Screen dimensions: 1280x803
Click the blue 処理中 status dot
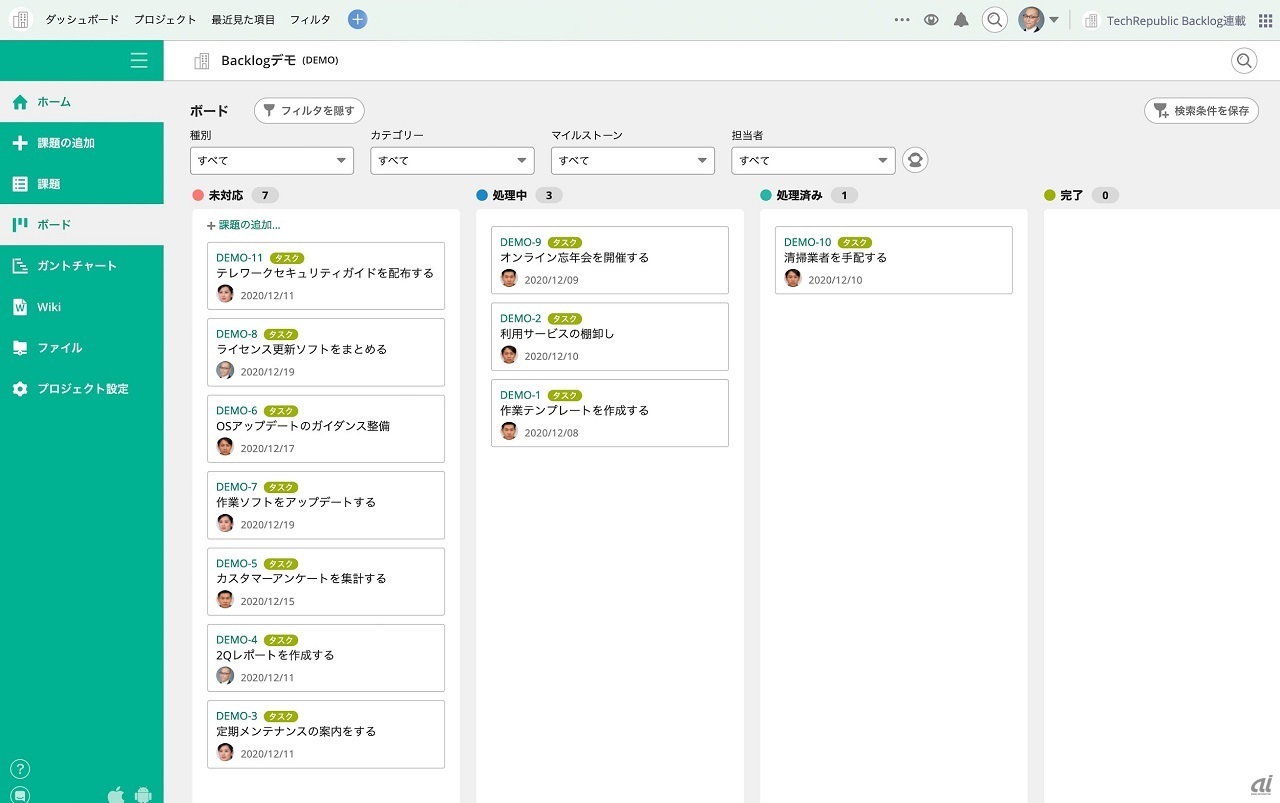click(482, 196)
